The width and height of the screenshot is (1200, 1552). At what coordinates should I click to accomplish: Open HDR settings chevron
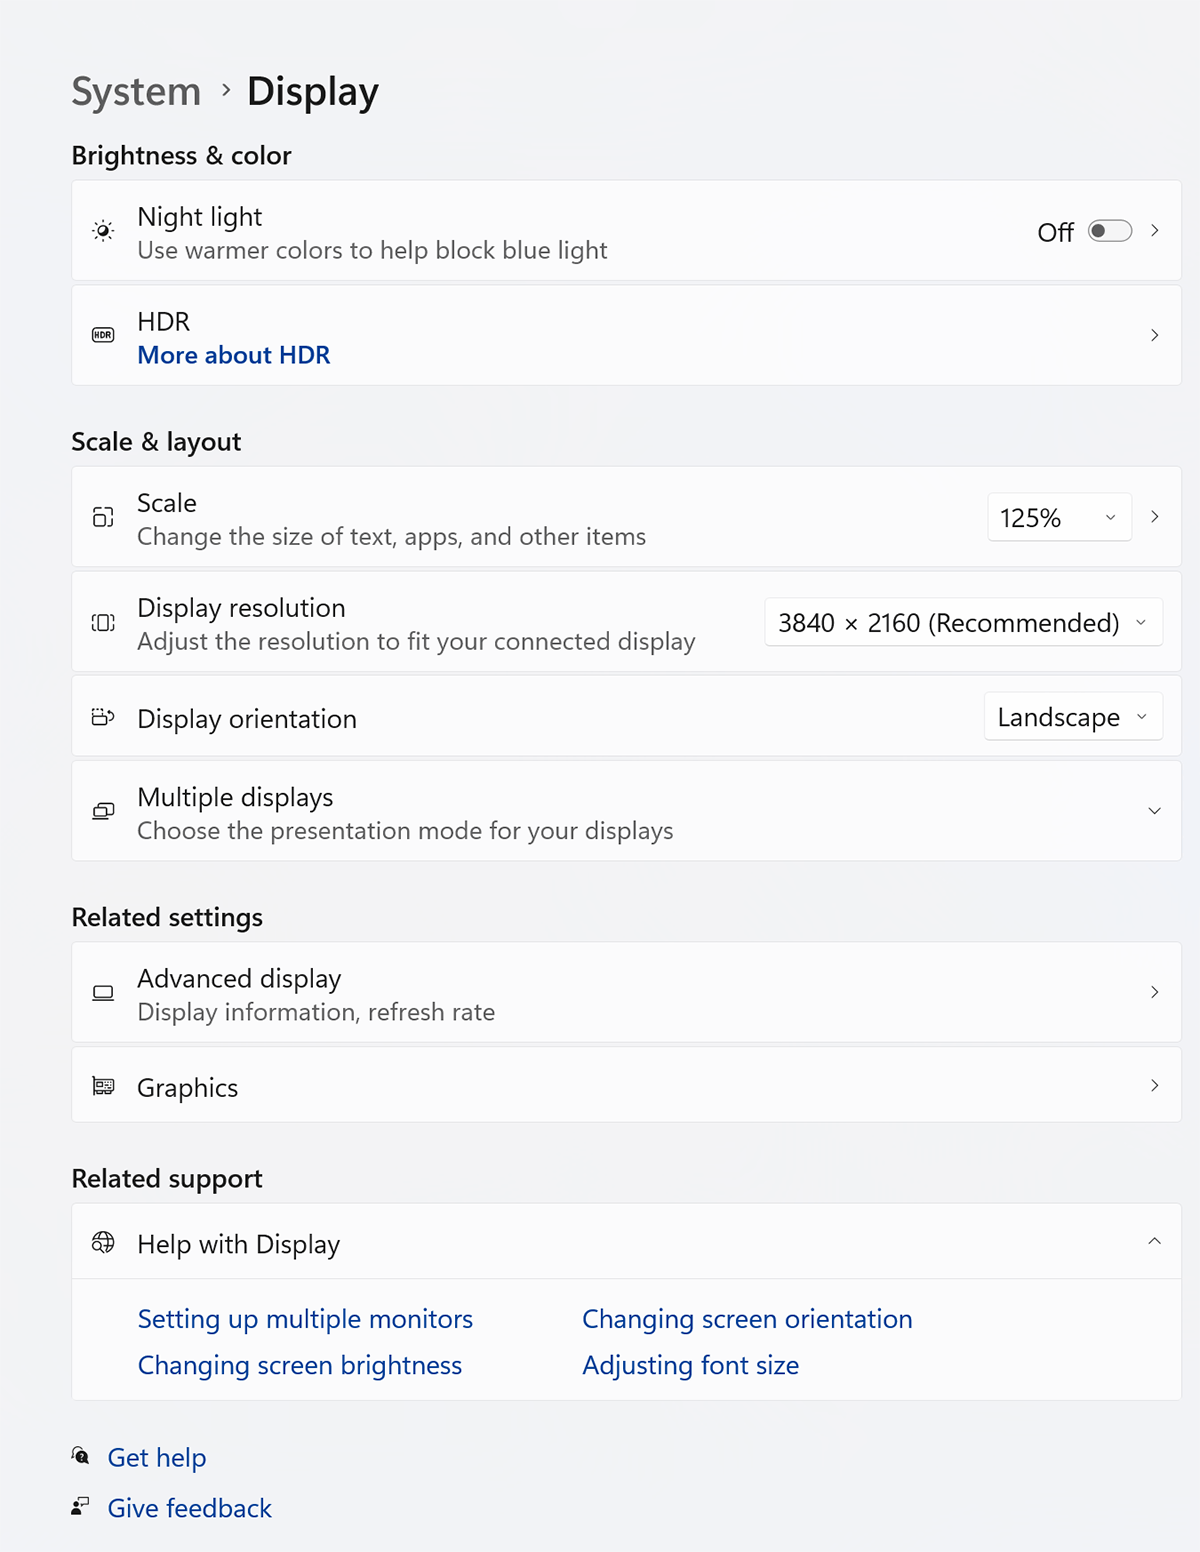click(1155, 335)
